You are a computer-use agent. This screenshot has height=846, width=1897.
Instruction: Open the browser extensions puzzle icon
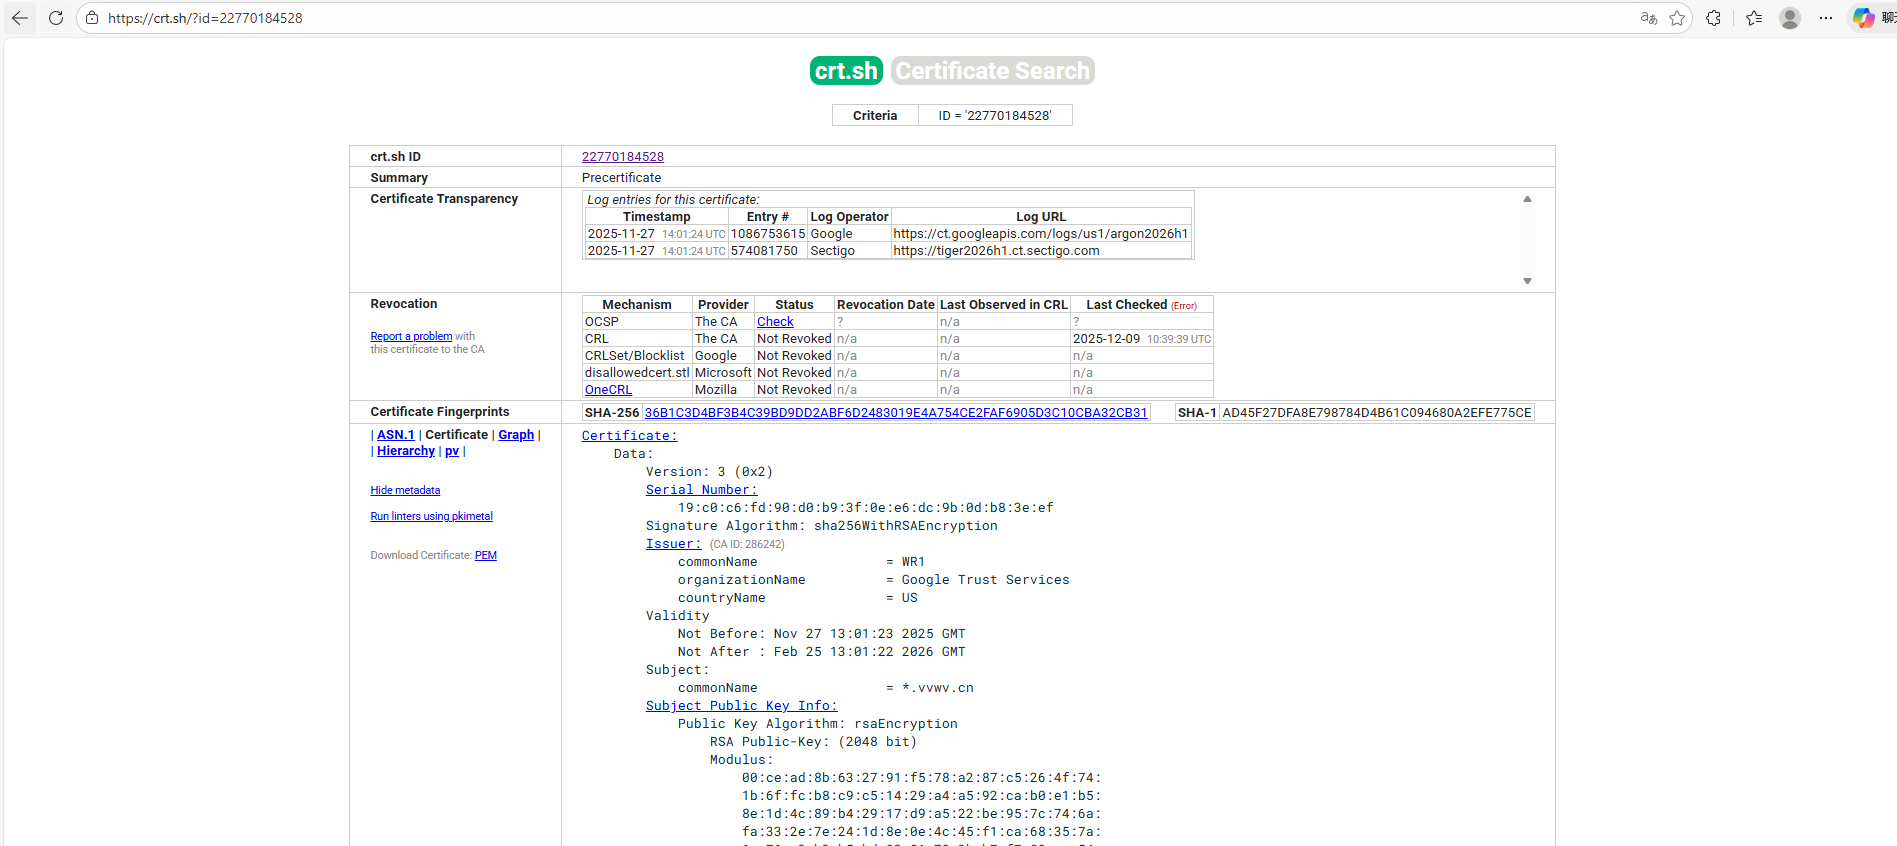(1714, 18)
